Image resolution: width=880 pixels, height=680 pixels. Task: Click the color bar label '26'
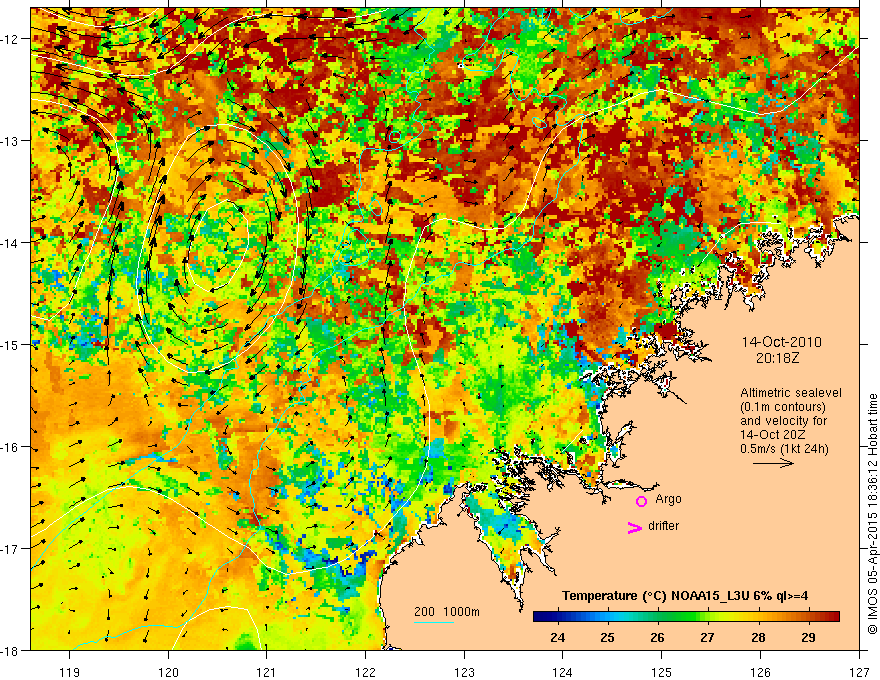coord(657,638)
